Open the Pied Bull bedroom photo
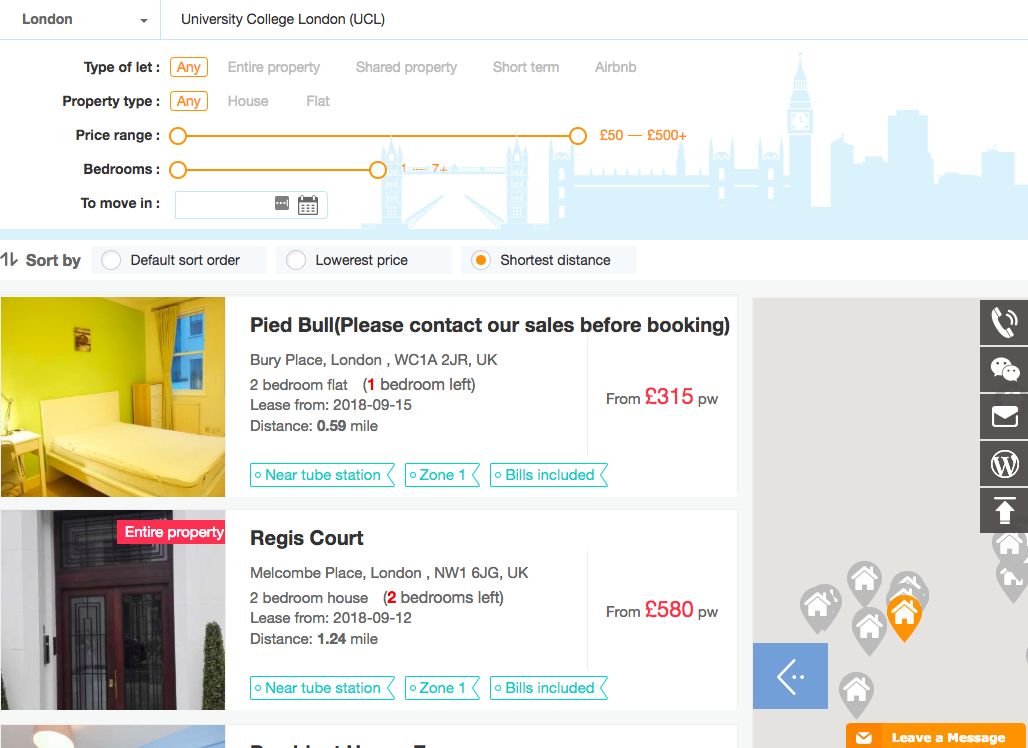 point(113,397)
